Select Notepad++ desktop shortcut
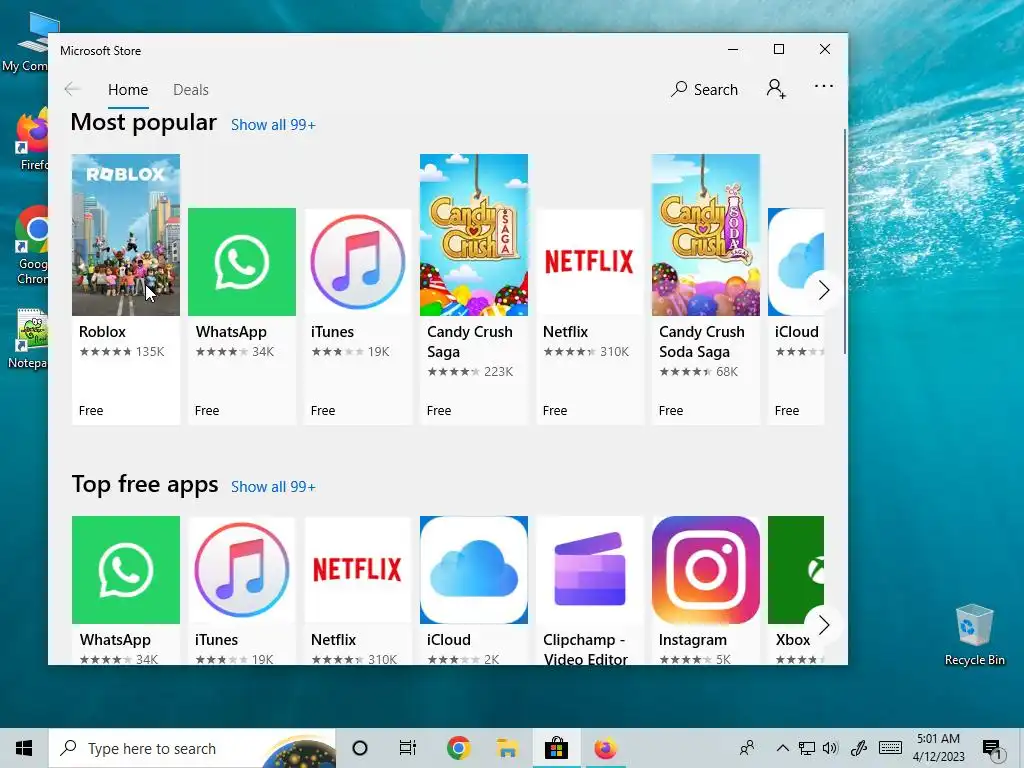 [30, 340]
